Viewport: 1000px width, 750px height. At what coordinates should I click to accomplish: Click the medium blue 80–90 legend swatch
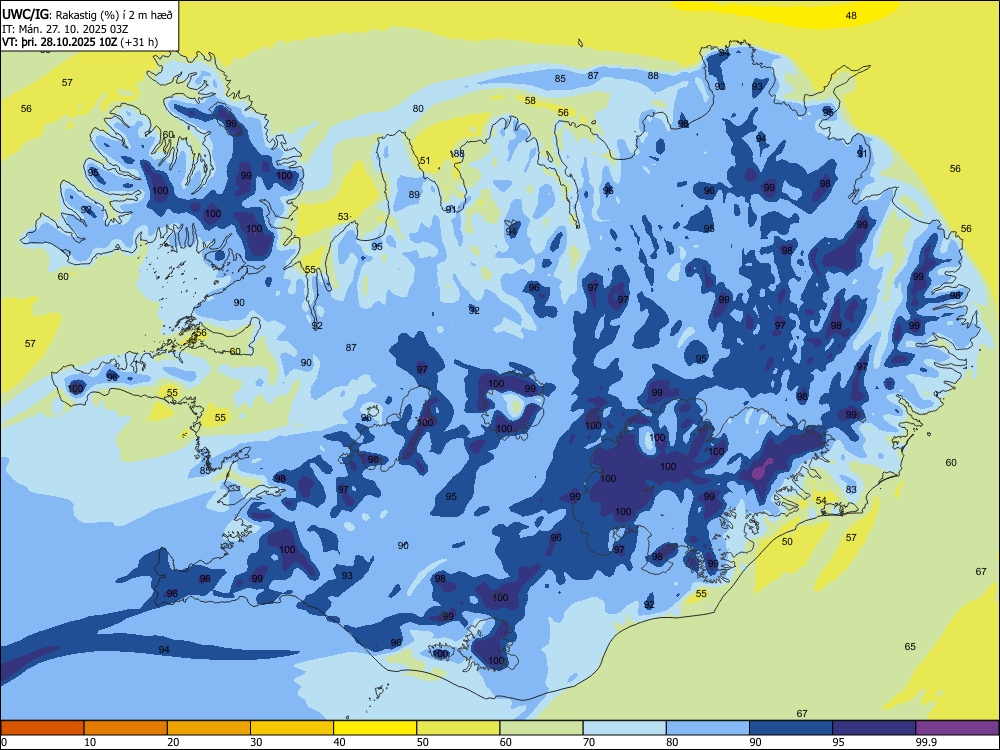coord(708,728)
